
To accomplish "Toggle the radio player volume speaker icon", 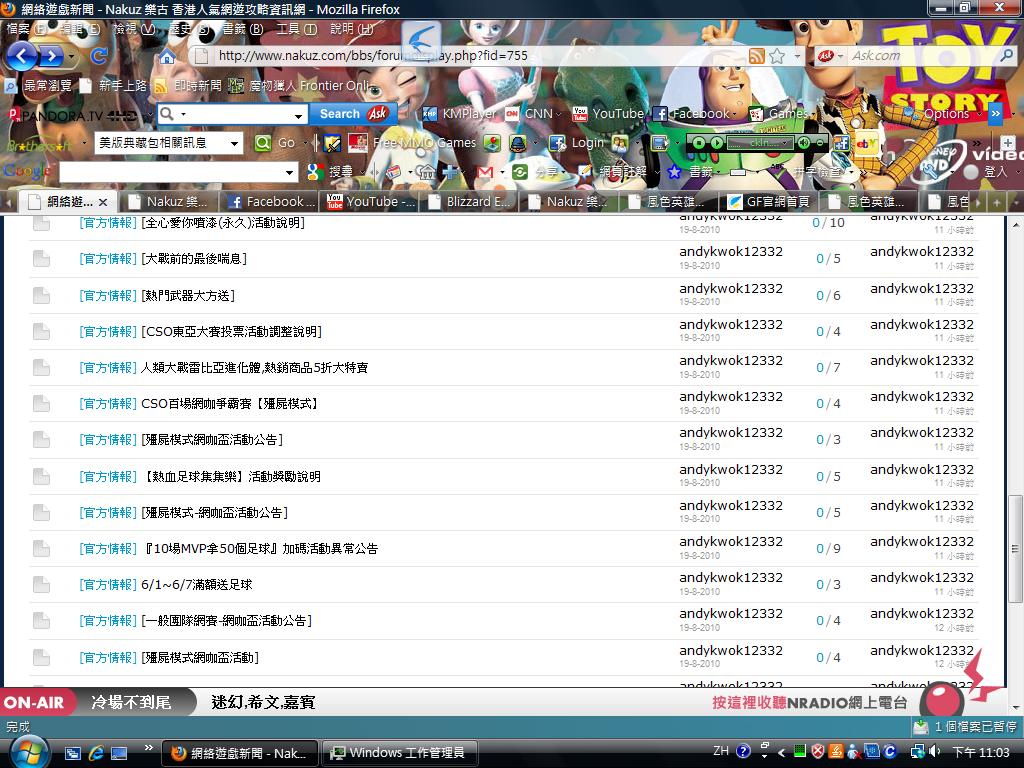I will tap(803, 143).
